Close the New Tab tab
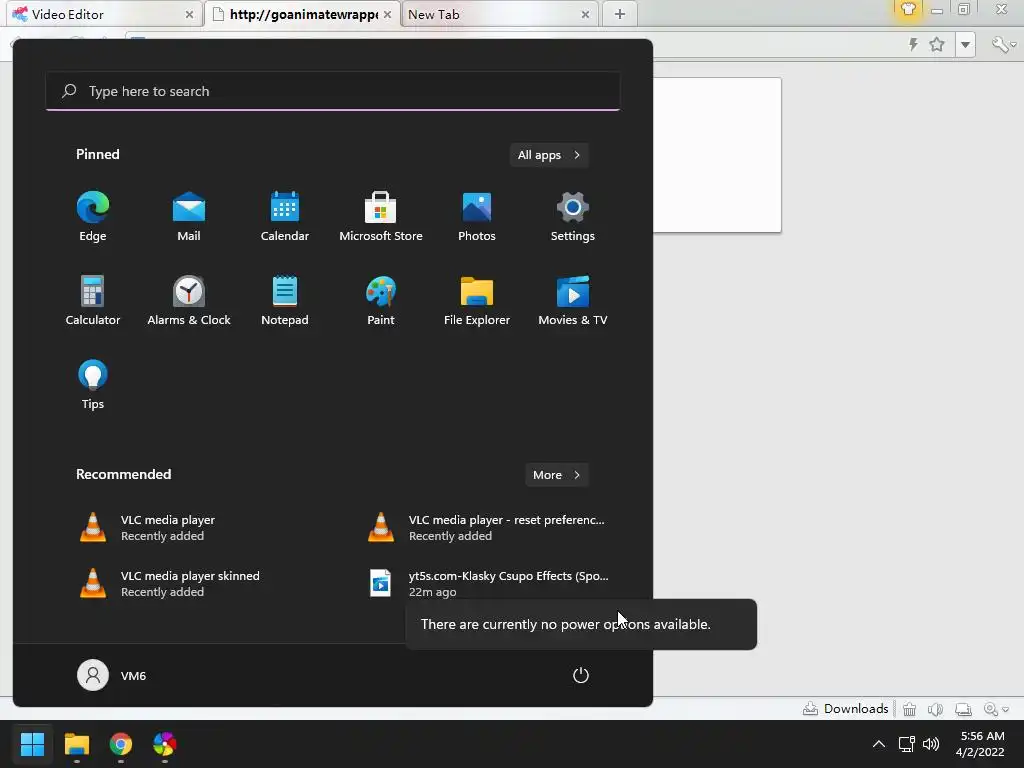 [585, 14]
